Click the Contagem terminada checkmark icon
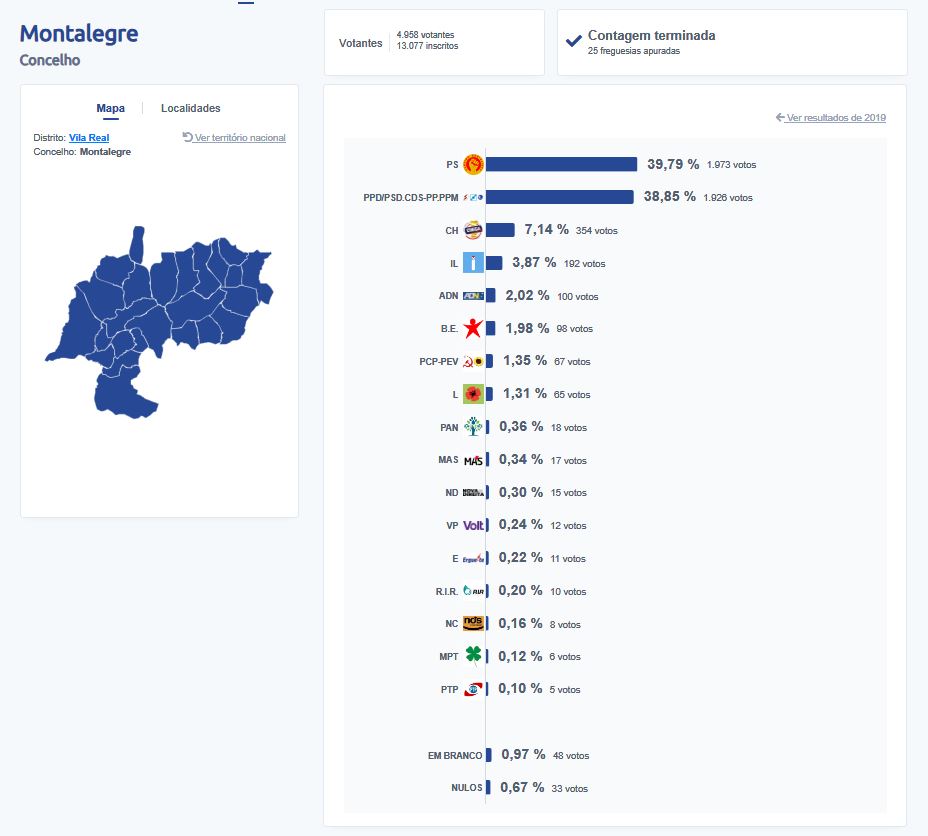The width and height of the screenshot is (928, 836). [573, 41]
